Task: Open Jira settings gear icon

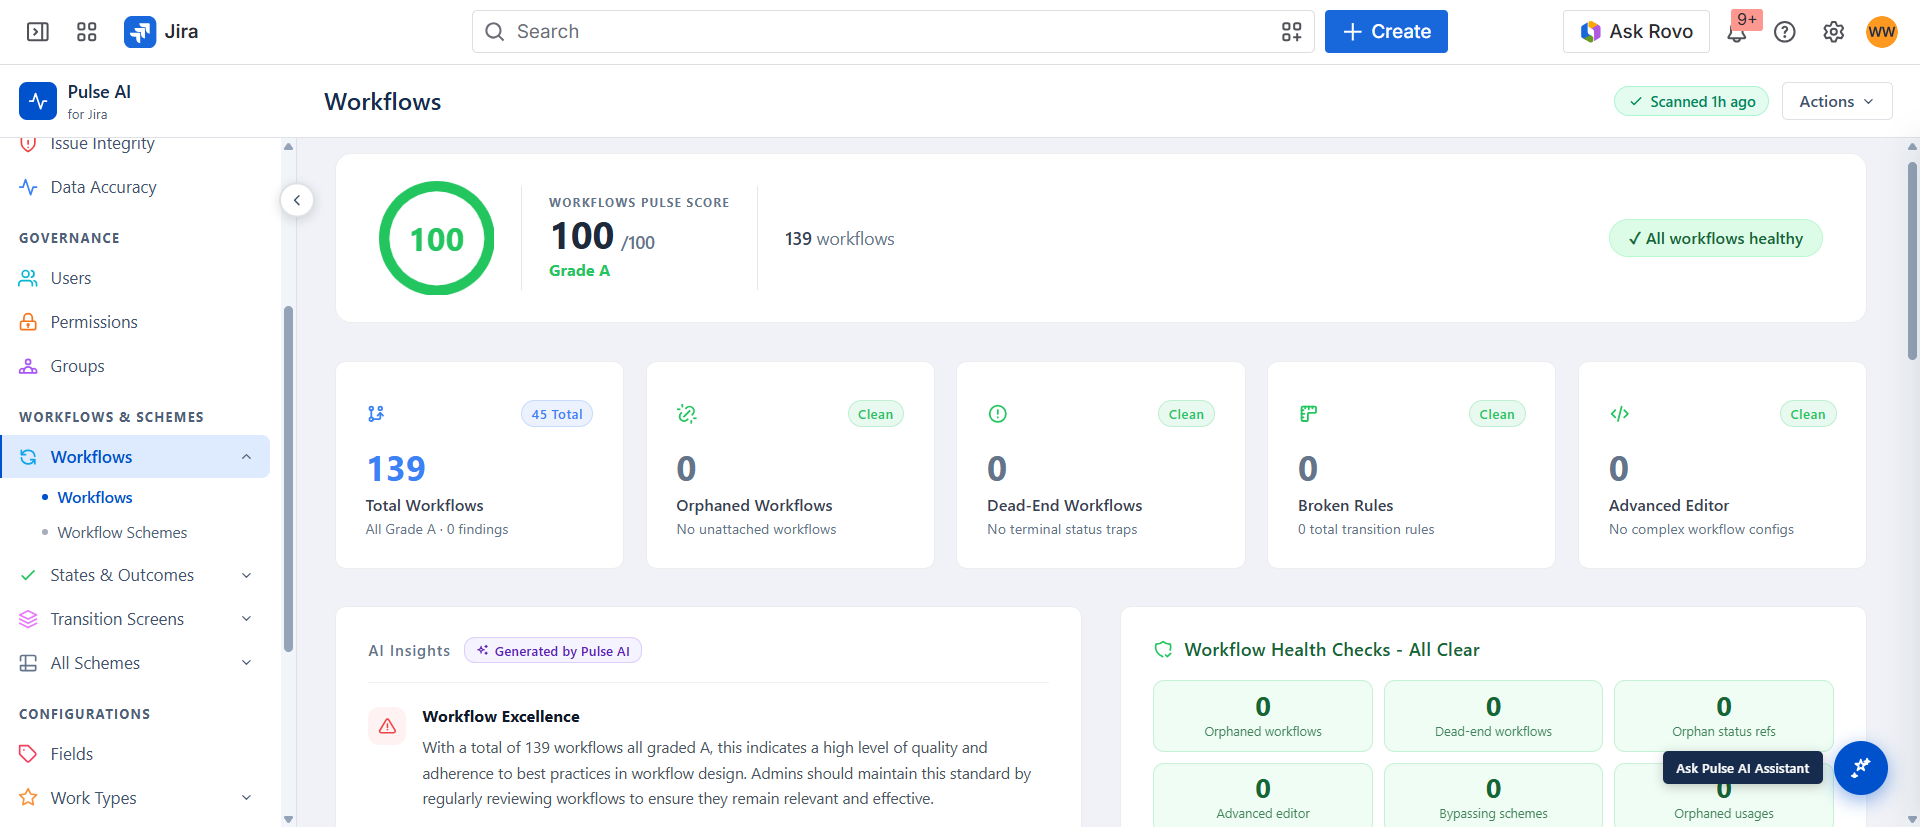Action: [x=1833, y=32]
